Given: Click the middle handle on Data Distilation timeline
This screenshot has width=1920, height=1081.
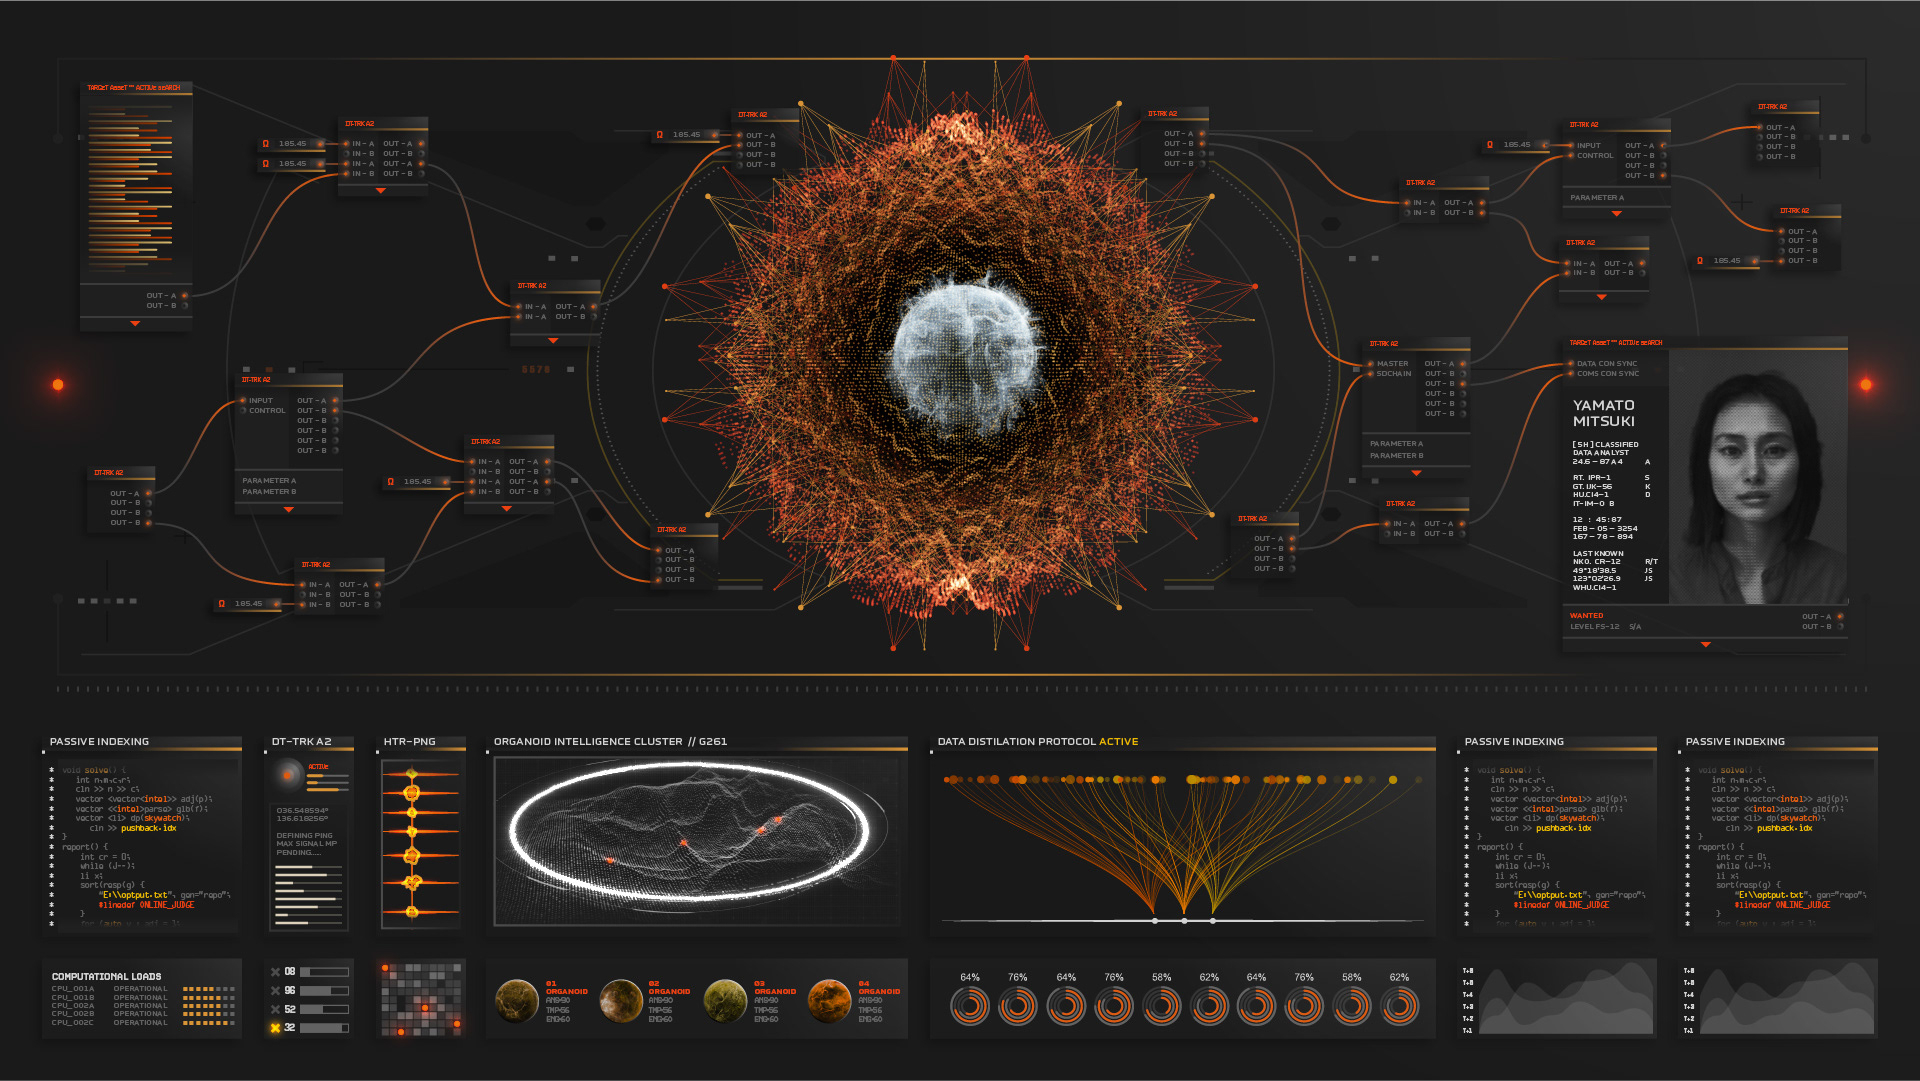Looking at the screenshot, I should pos(1184,921).
